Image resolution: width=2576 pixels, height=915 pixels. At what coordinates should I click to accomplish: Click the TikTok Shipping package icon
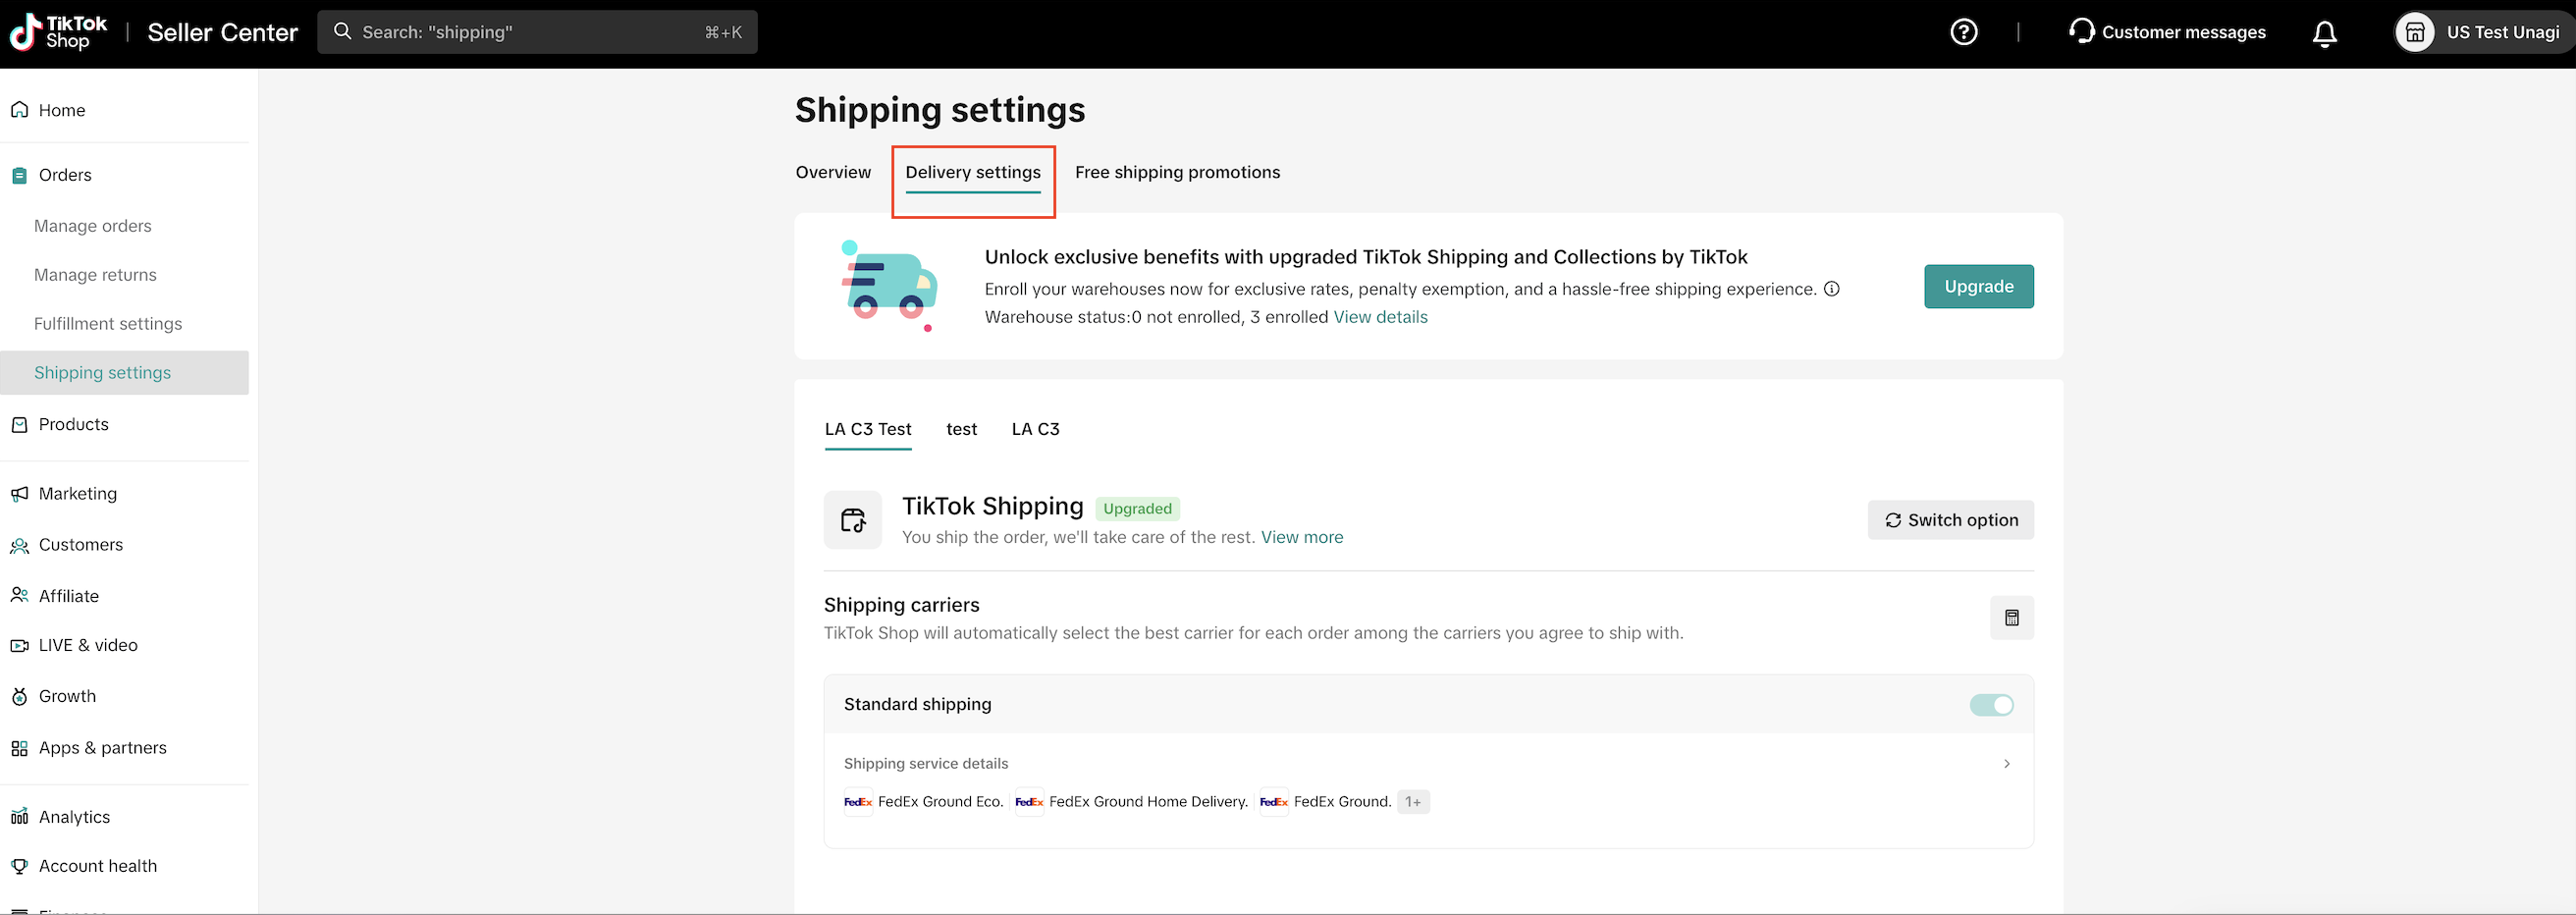[852, 520]
